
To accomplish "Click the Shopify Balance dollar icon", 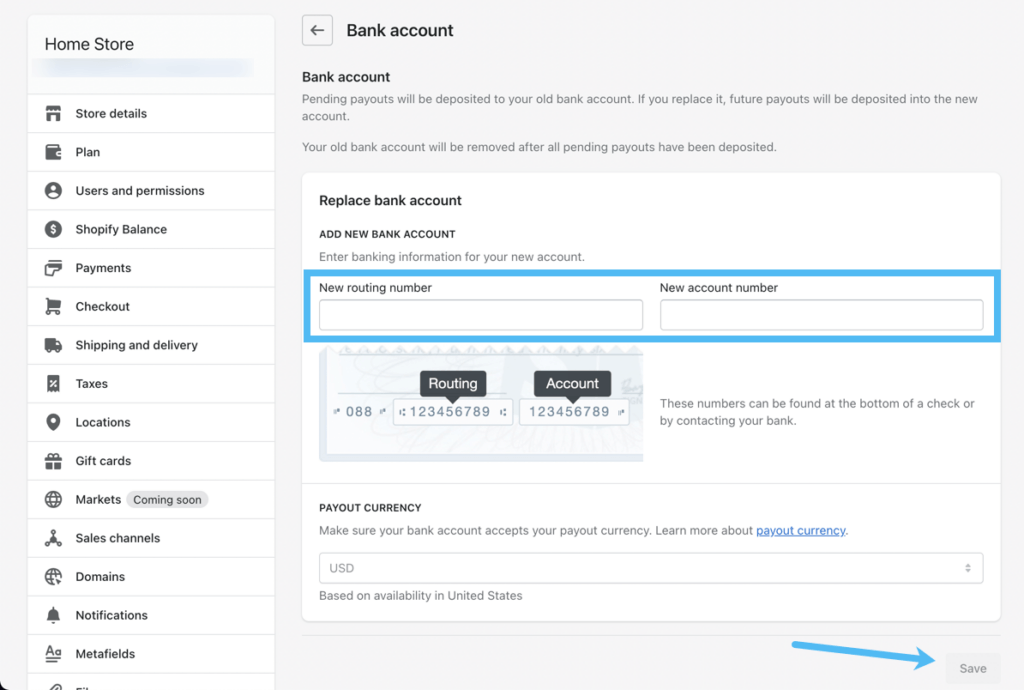I will [x=54, y=229].
